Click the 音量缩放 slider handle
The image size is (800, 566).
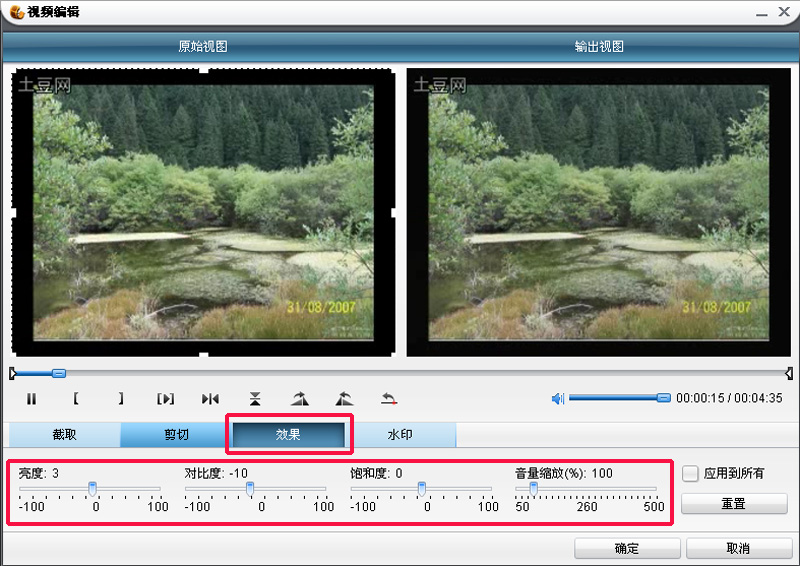(x=534, y=489)
